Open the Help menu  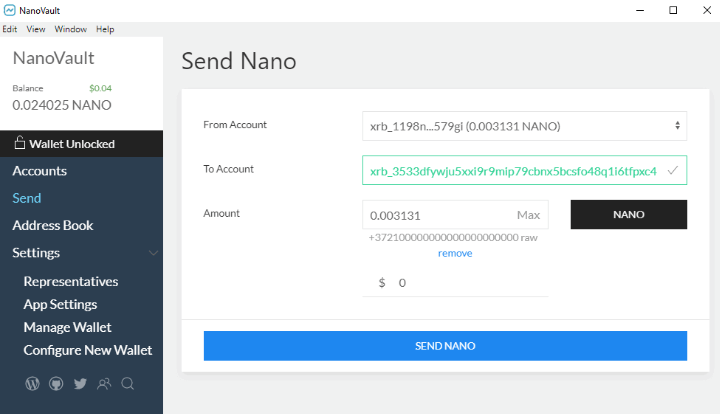(105, 29)
